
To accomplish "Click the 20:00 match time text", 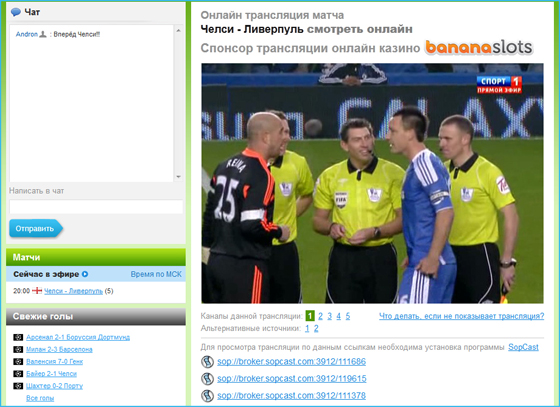I will tap(21, 291).
